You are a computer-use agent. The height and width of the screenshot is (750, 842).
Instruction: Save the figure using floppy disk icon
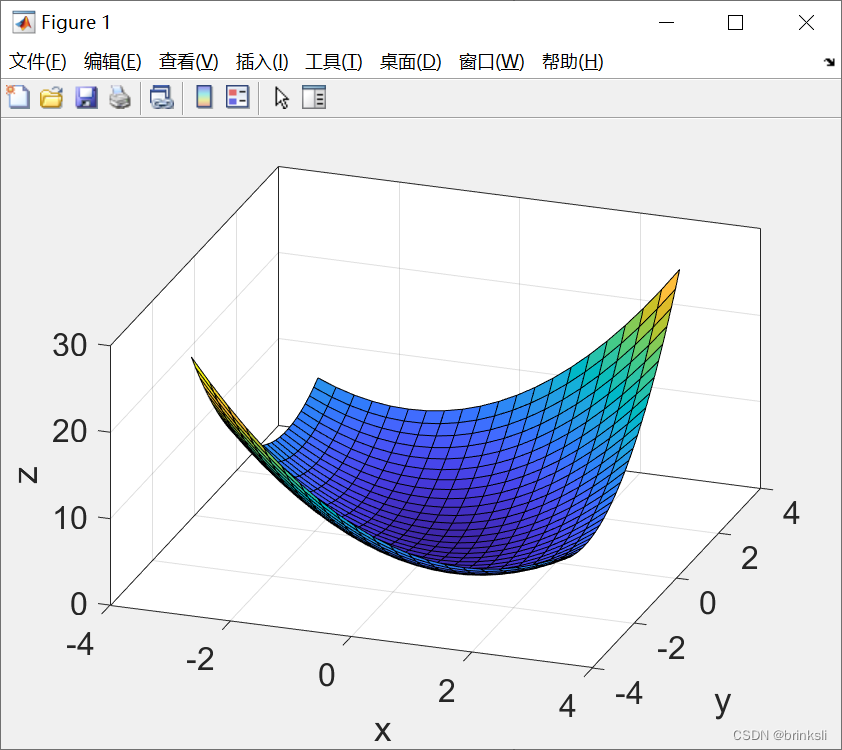coord(86,98)
